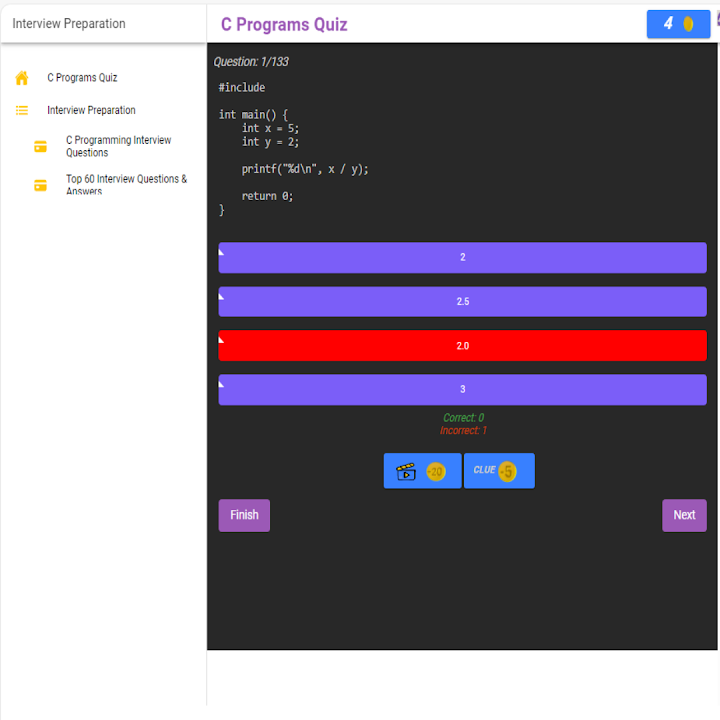The image size is (720, 720).
Task: Click the card icon next to C Programming Interview Questions
Action: pyautogui.click(x=41, y=147)
